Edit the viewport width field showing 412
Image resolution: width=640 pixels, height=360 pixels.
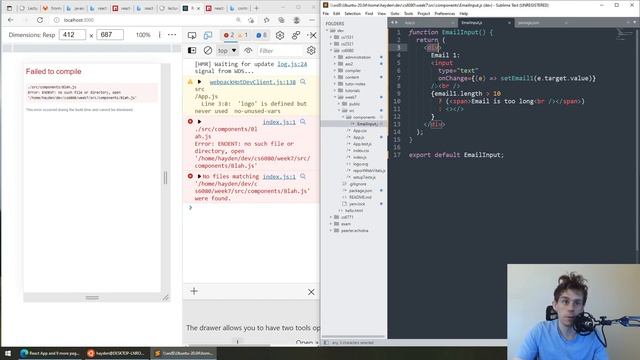click(72, 35)
